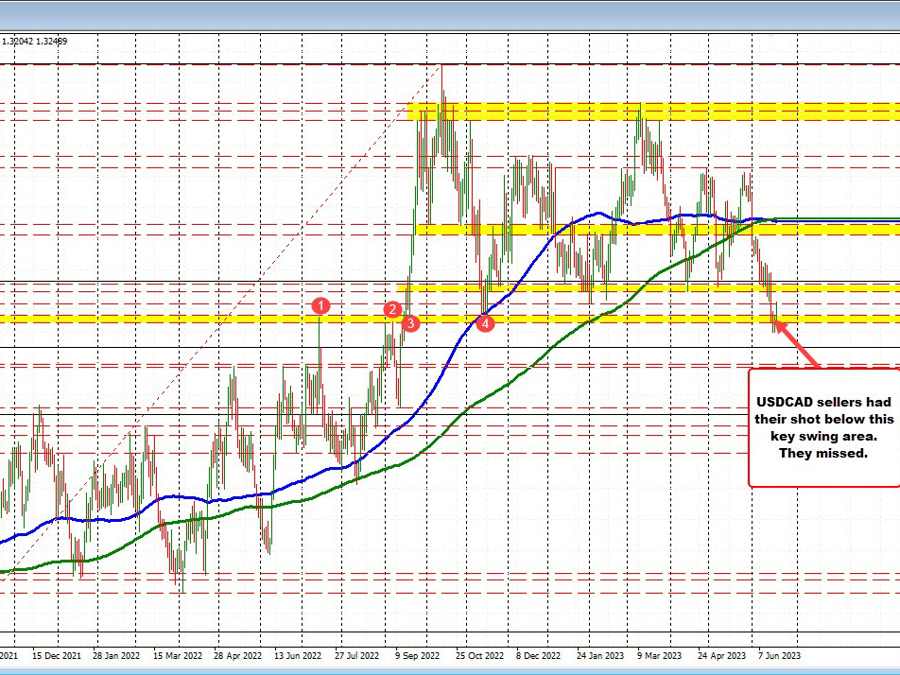Screen dimensions: 900x675
Task: Select the red swing marker numbered 2
Action: click(393, 310)
